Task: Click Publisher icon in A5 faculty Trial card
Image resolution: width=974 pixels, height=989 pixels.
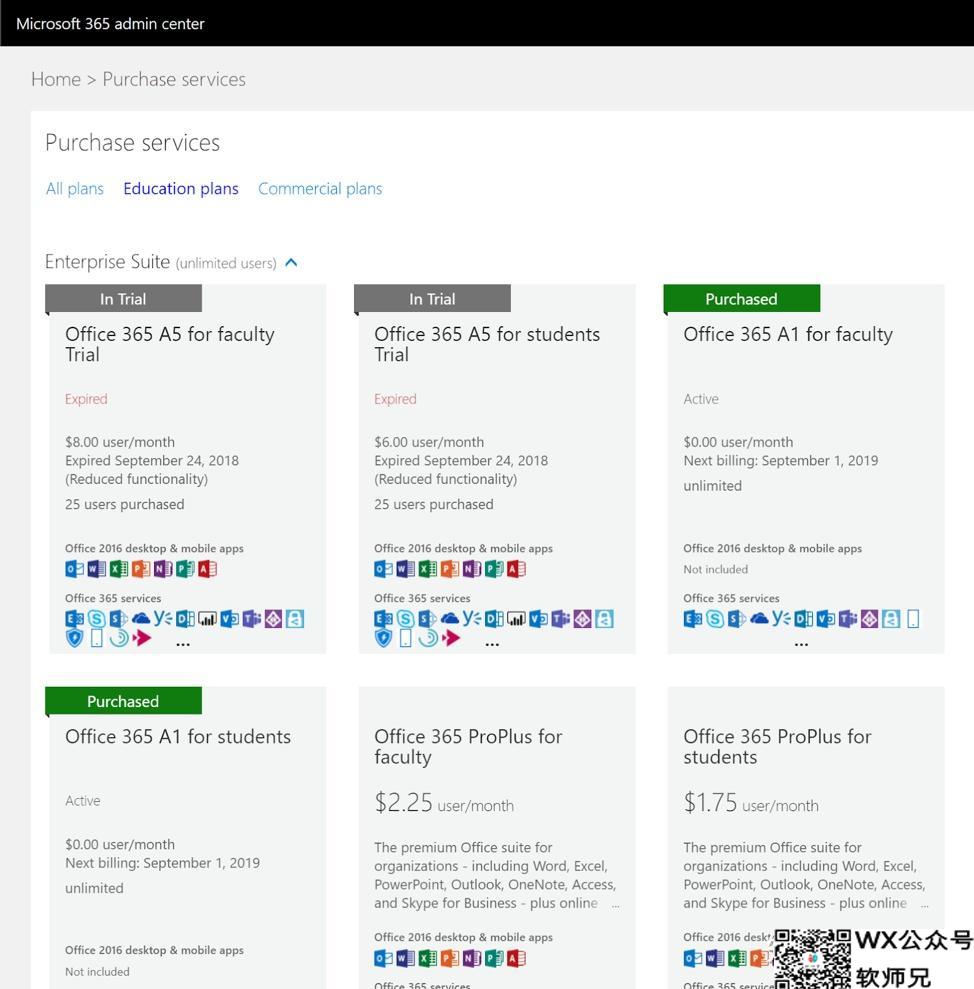Action: [185, 569]
